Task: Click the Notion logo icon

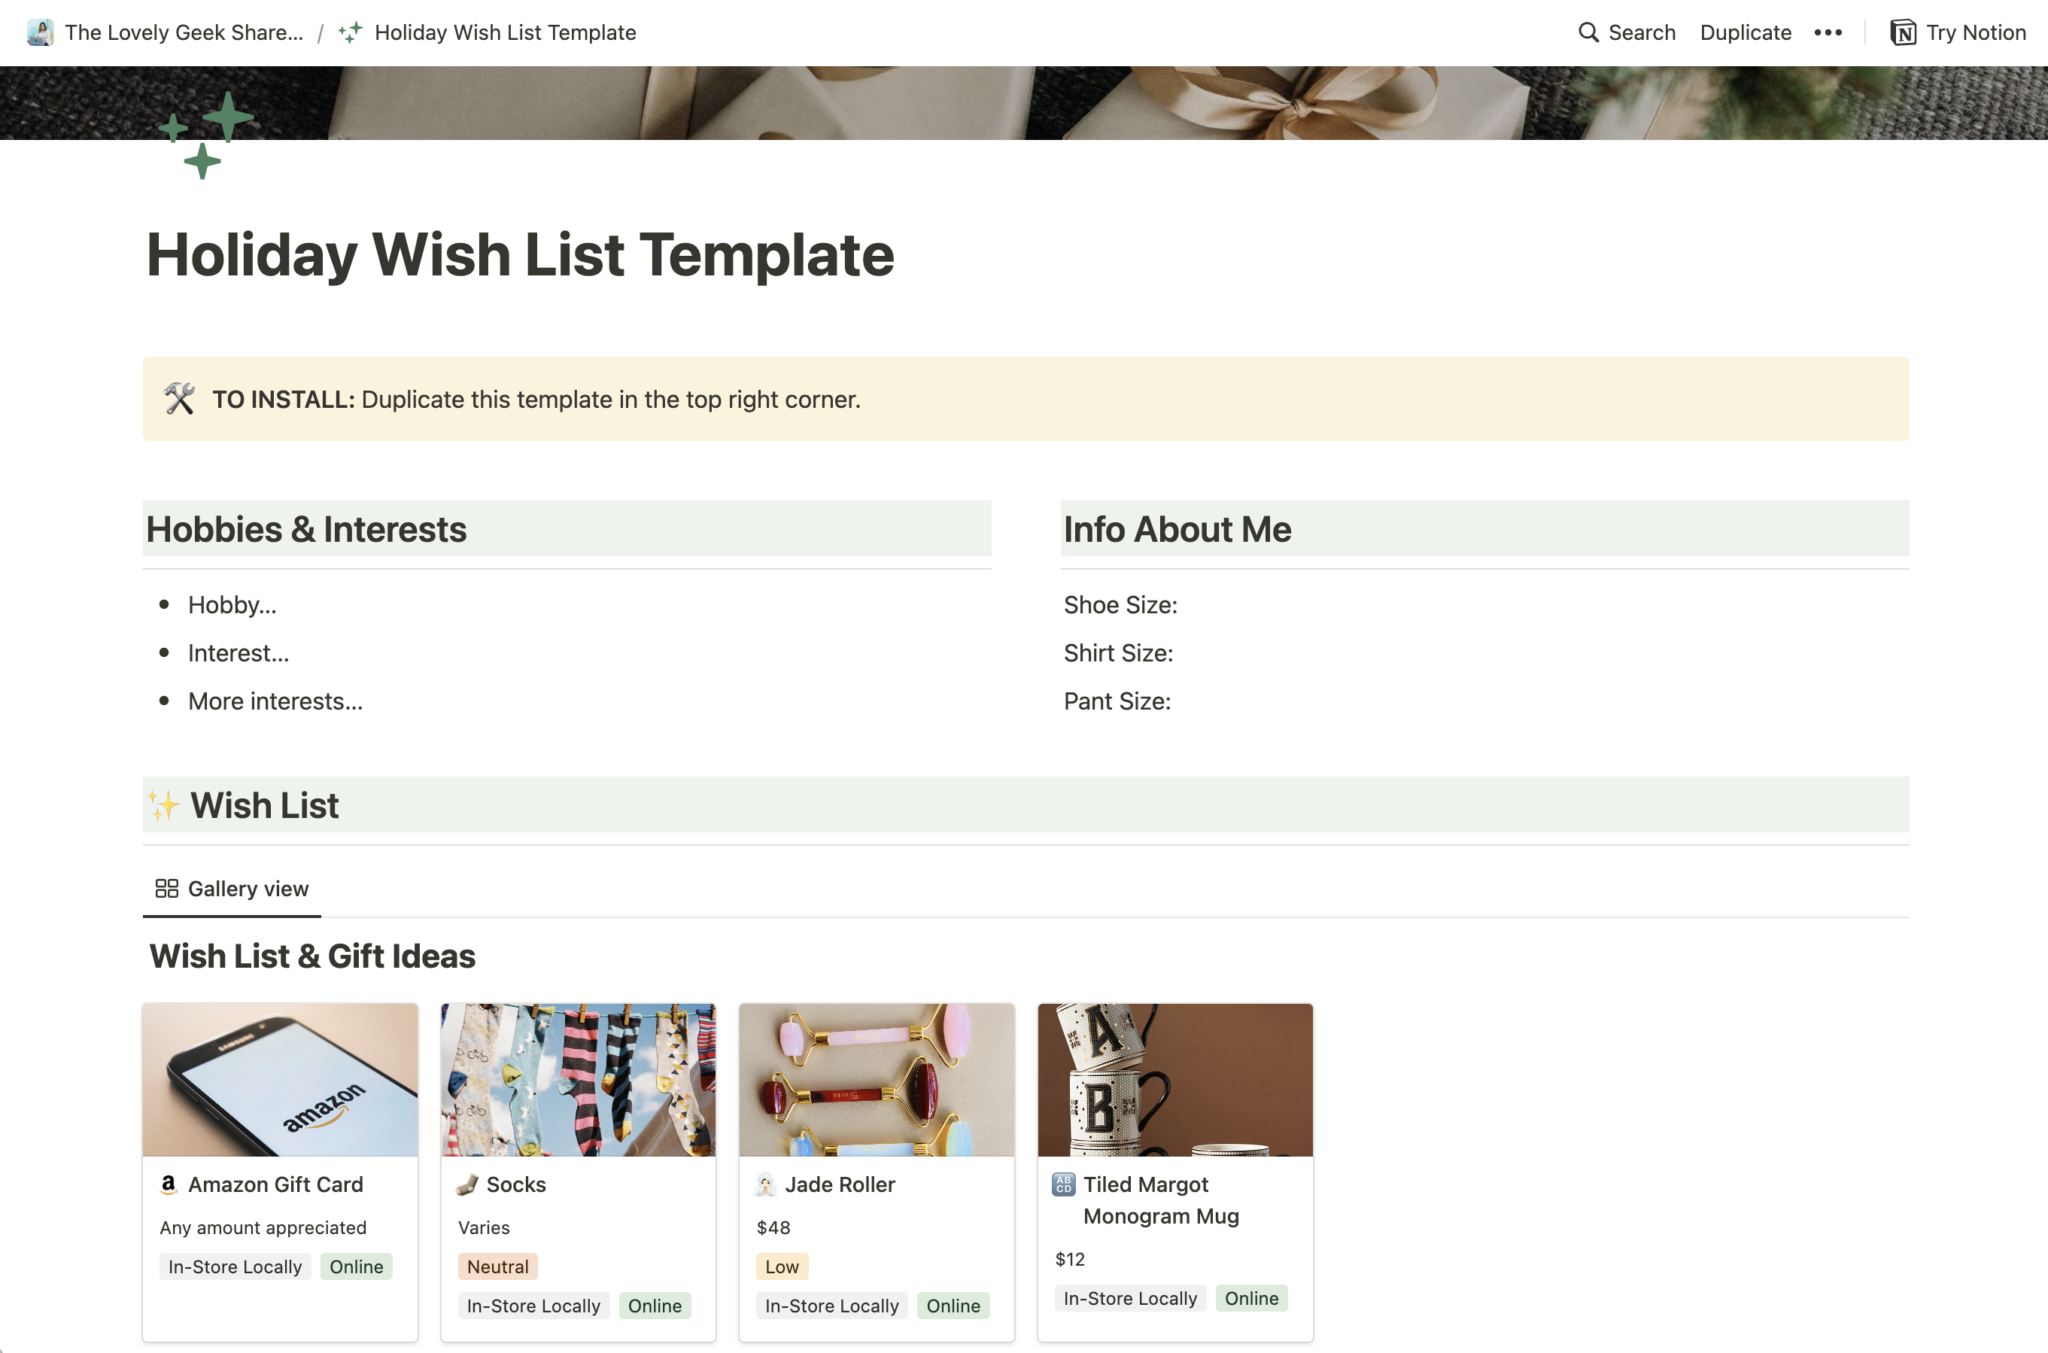Action: 1903,32
